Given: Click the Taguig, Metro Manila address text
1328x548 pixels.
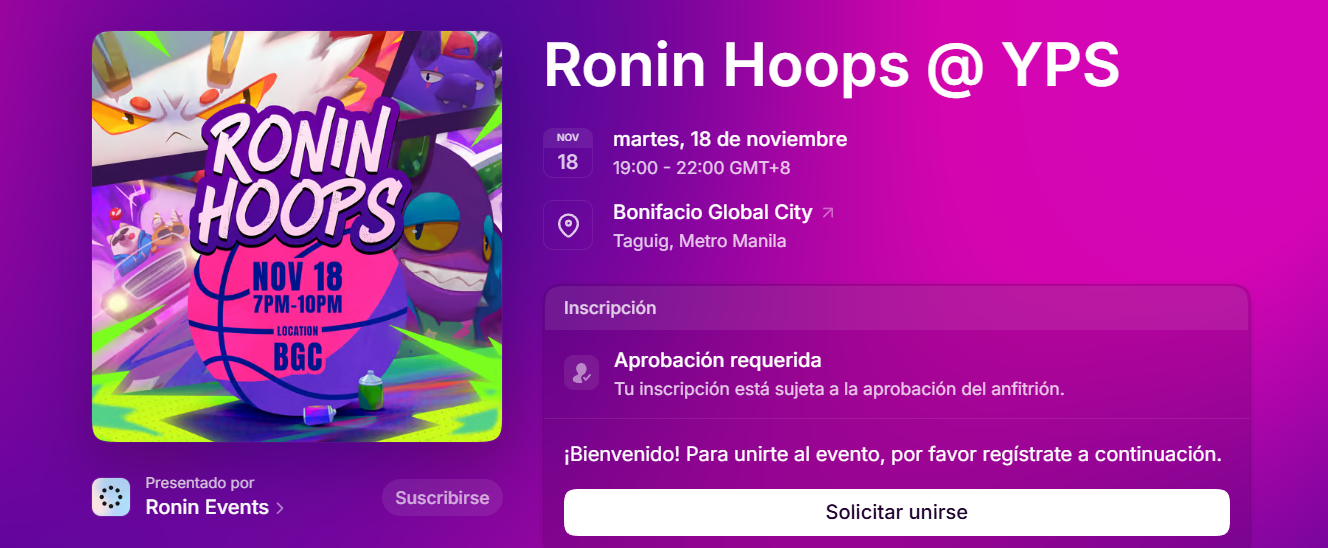Looking at the screenshot, I should pos(699,241).
